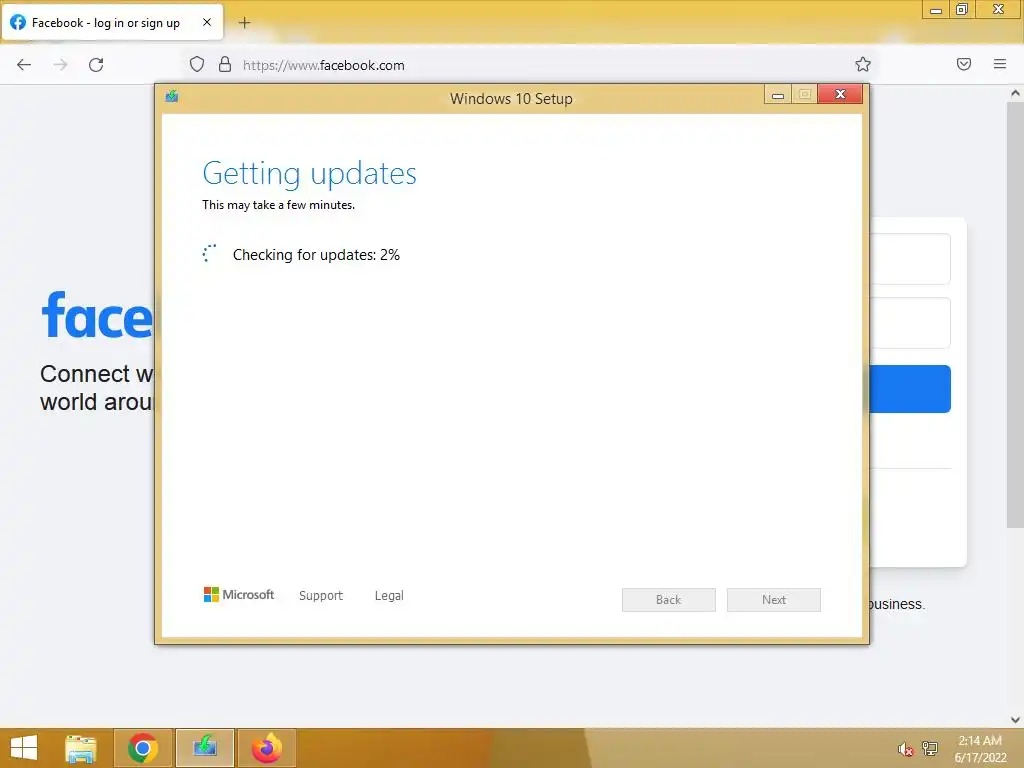The width and height of the screenshot is (1024, 768).
Task: Click the muted volume tray icon
Action: coord(905,749)
